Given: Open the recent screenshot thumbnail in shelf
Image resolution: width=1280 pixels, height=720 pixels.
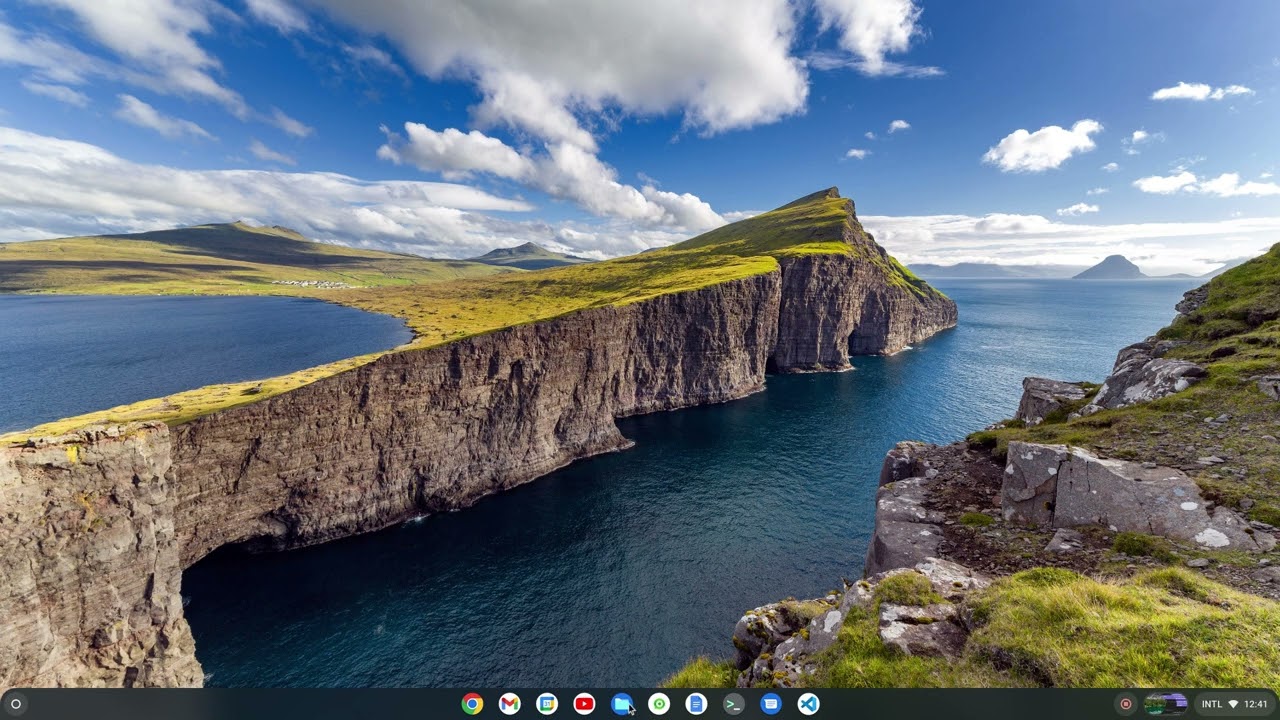Looking at the screenshot, I should 1166,704.
